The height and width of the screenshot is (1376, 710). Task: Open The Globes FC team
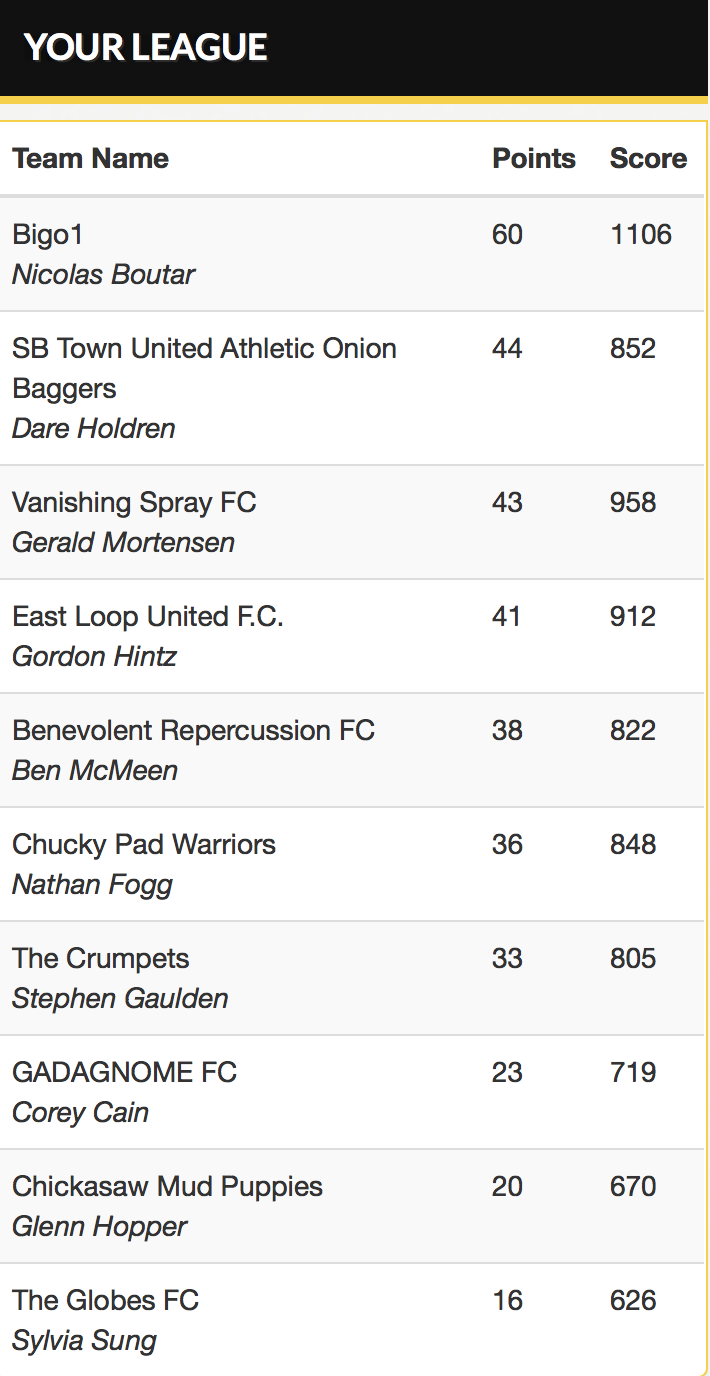pyautogui.click(x=105, y=1300)
